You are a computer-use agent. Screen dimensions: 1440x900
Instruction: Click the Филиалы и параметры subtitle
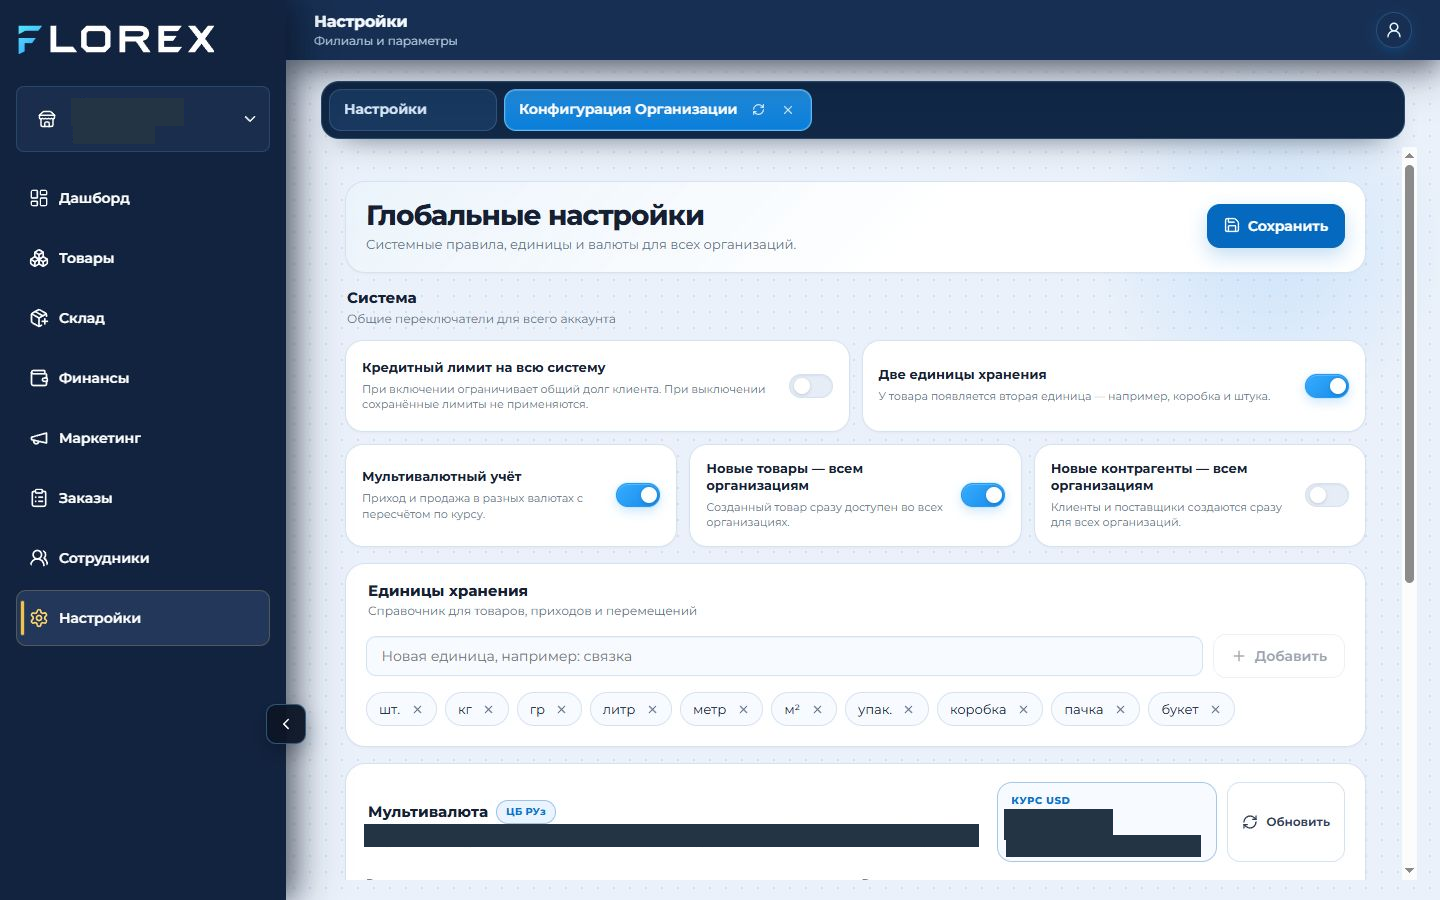[x=385, y=41]
